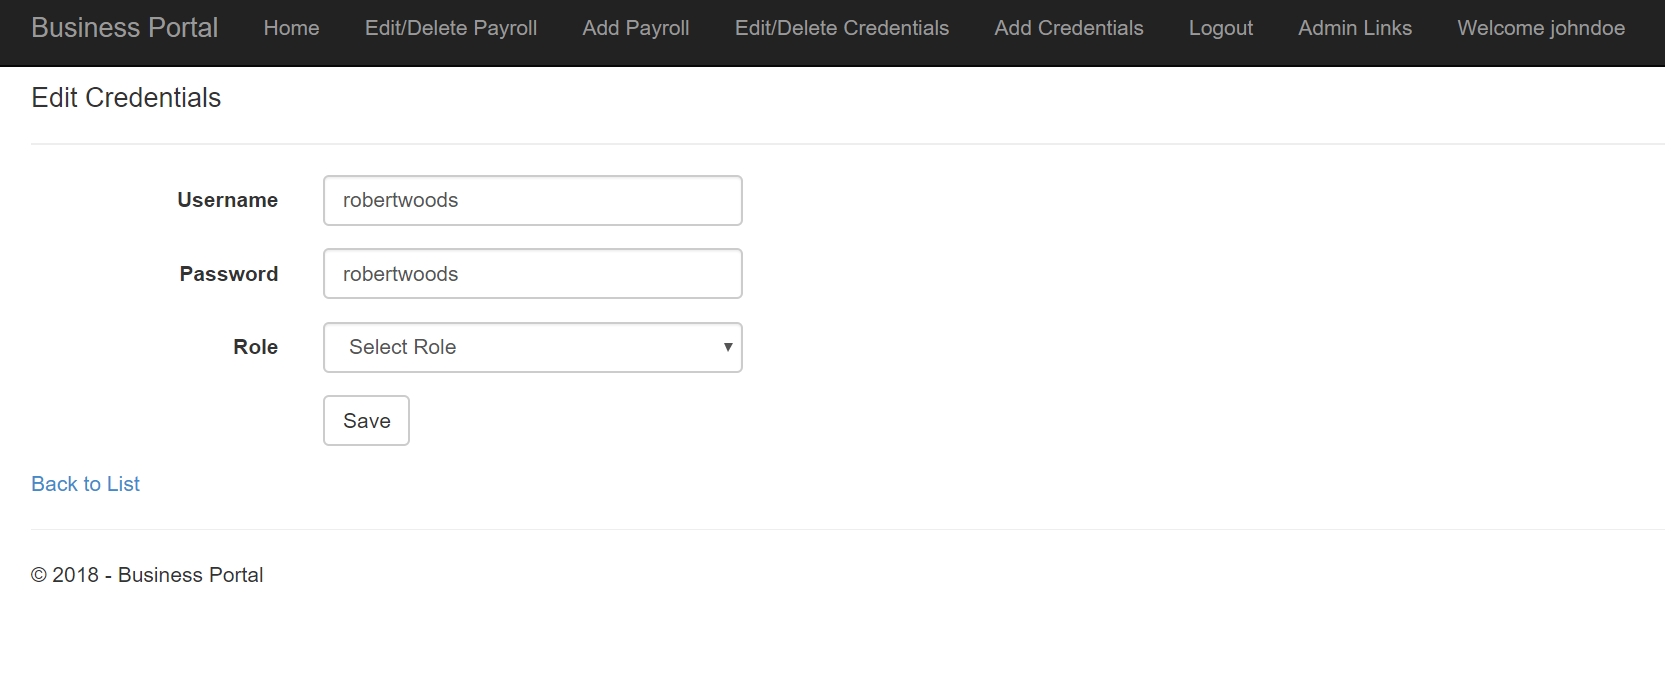Screen dimensions: 1665x674
Task: Click the Edit Credentials page heading
Action: (126, 98)
